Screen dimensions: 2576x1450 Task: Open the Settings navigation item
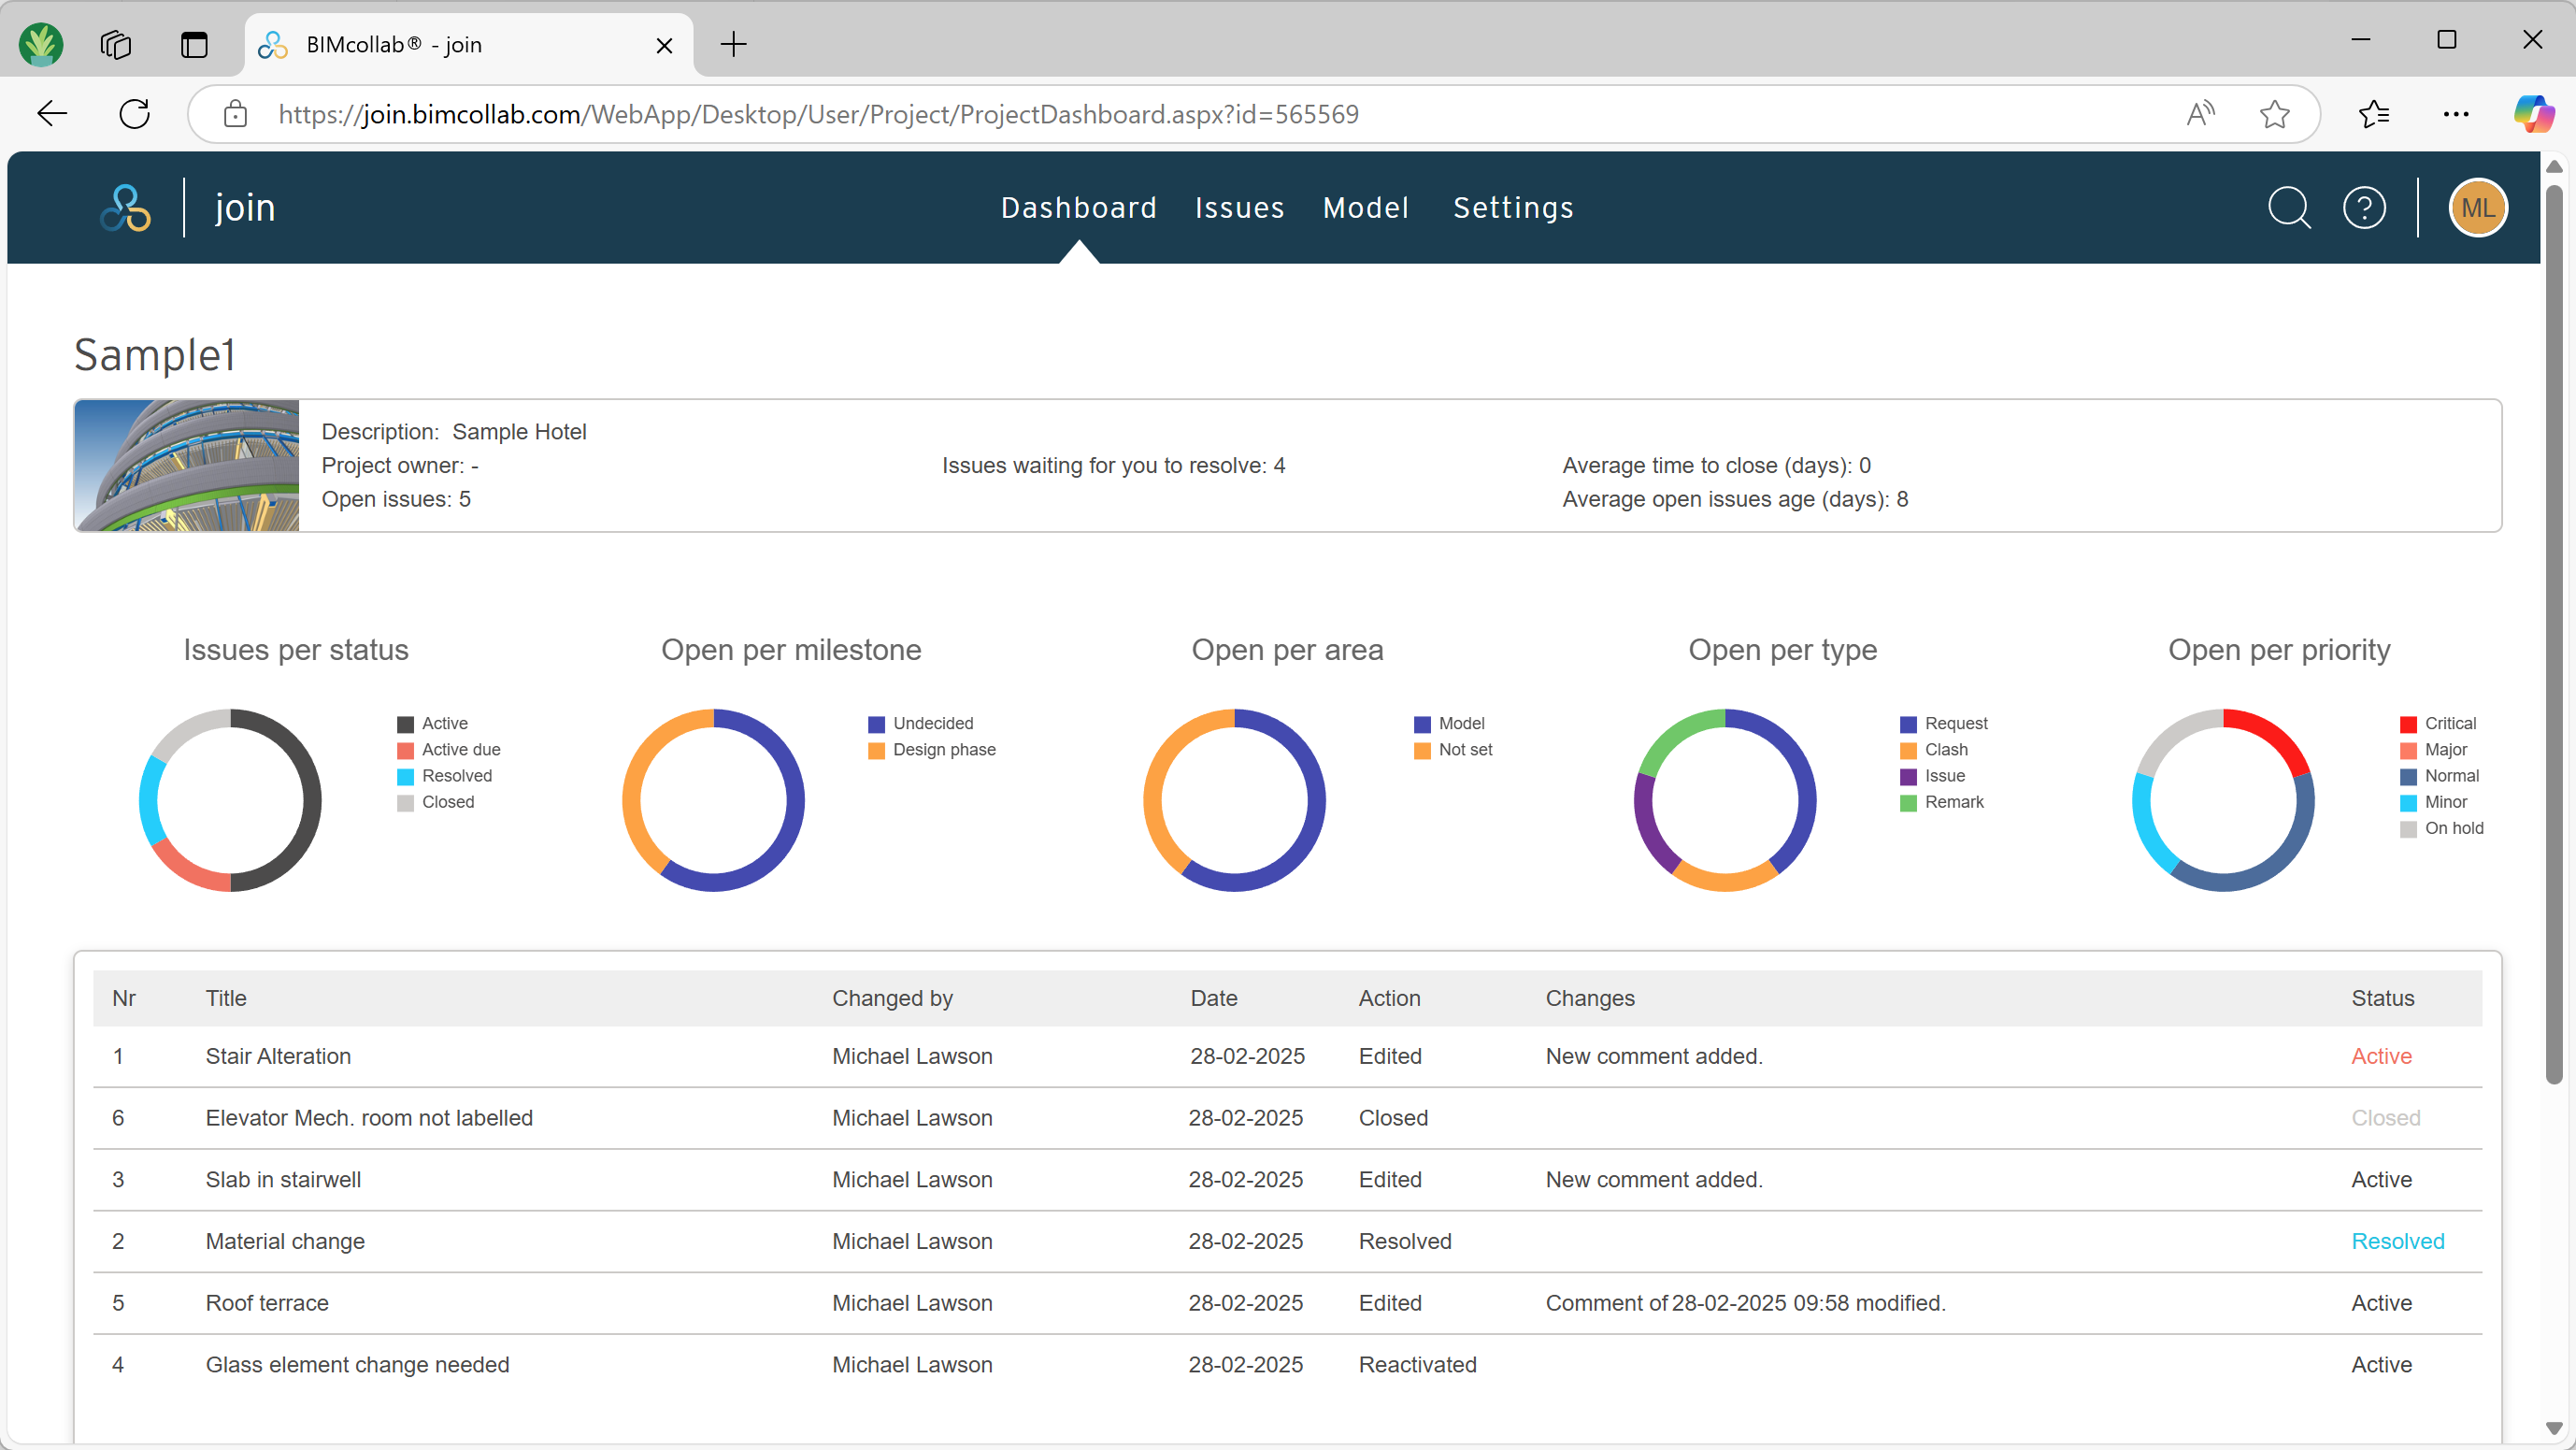1513,208
